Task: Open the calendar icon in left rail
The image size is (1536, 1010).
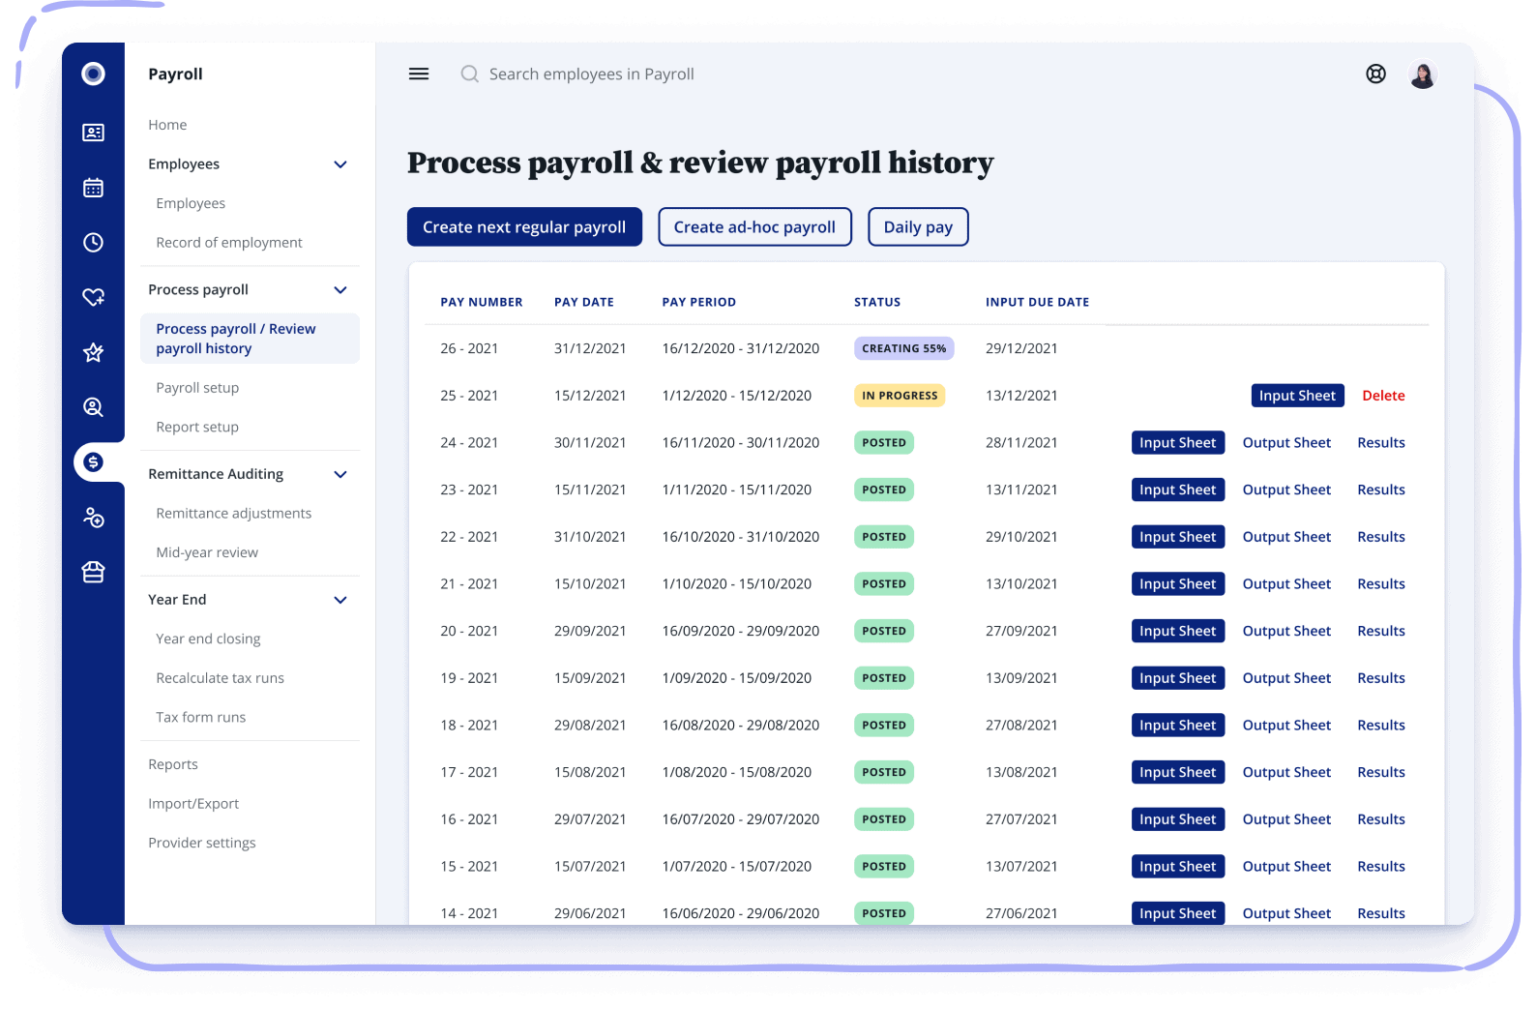Action: coord(93,188)
